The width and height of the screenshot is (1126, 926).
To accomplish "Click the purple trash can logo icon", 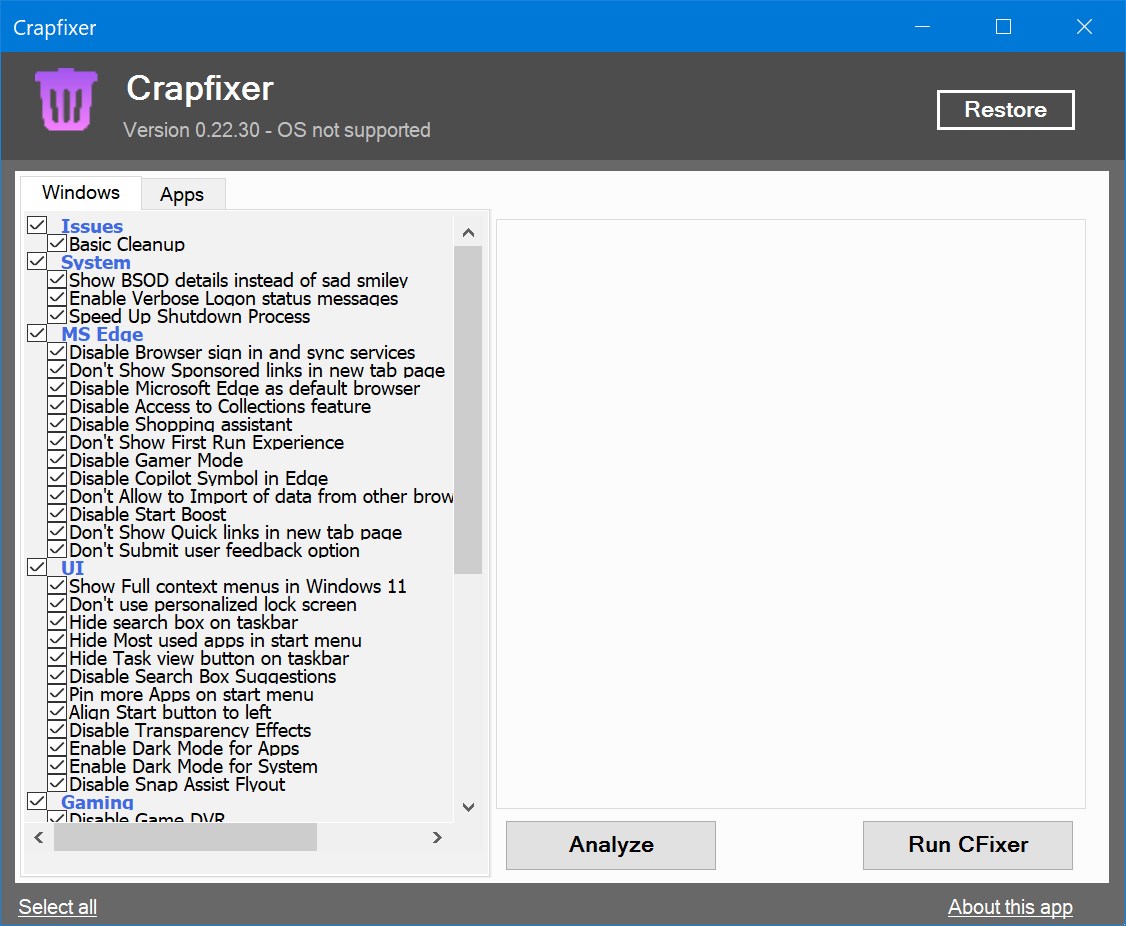I will [x=64, y=100].
